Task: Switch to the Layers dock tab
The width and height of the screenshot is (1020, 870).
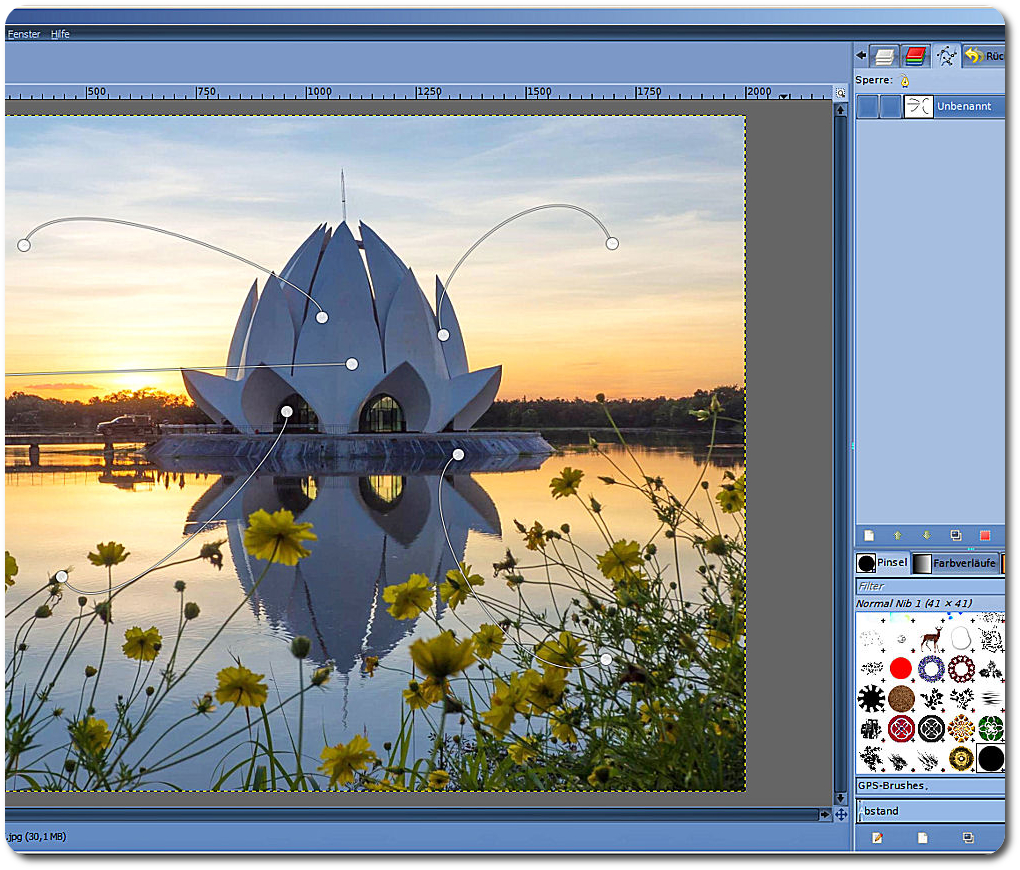Action: pos(884,56)
